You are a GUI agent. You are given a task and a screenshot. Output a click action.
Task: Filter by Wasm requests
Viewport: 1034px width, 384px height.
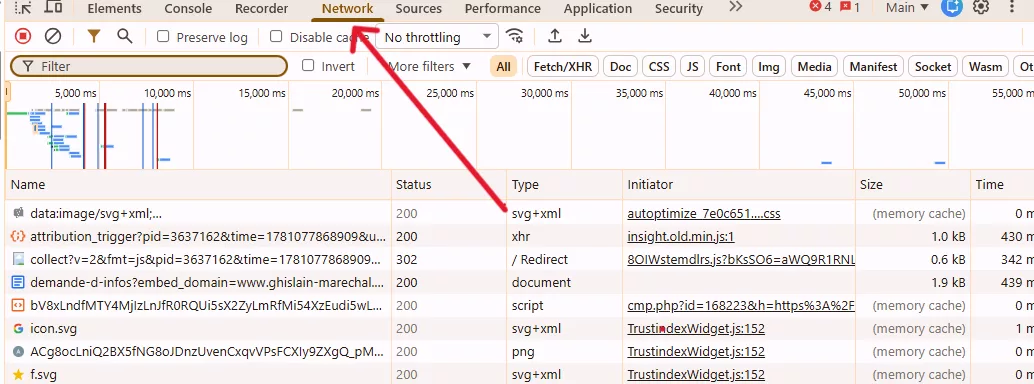point(985,66)
